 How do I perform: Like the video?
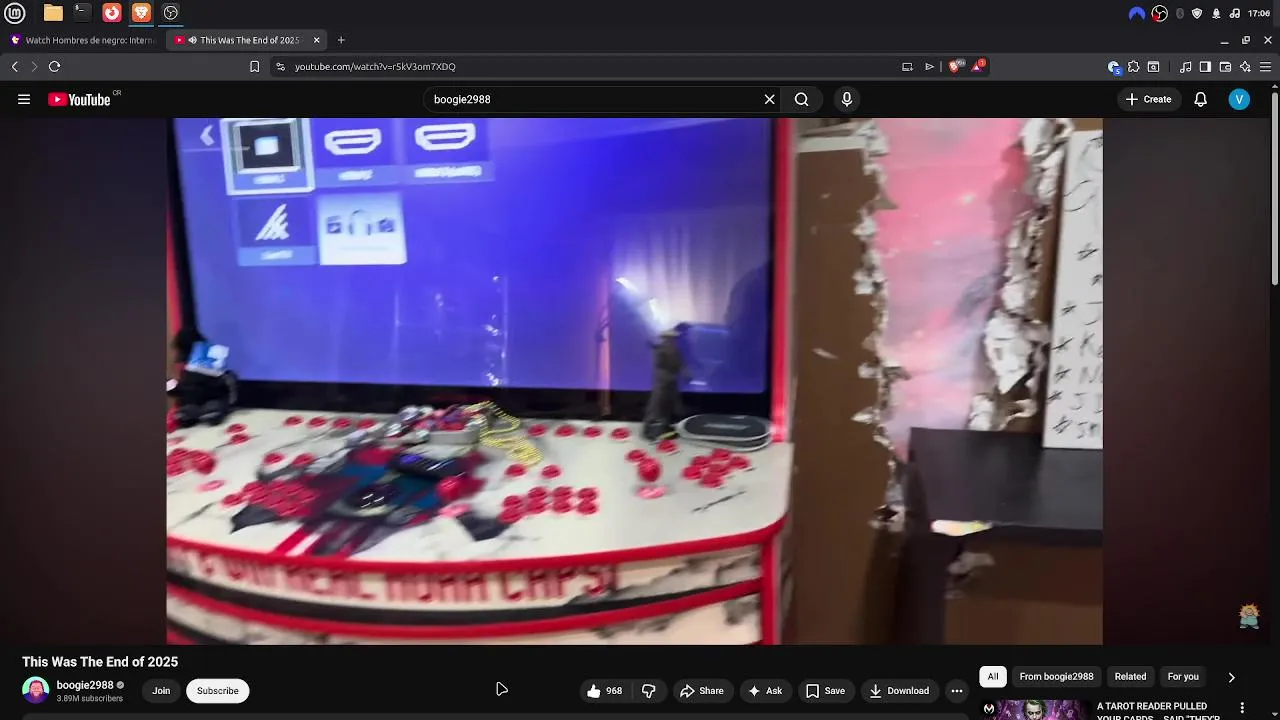pos(604,691)
